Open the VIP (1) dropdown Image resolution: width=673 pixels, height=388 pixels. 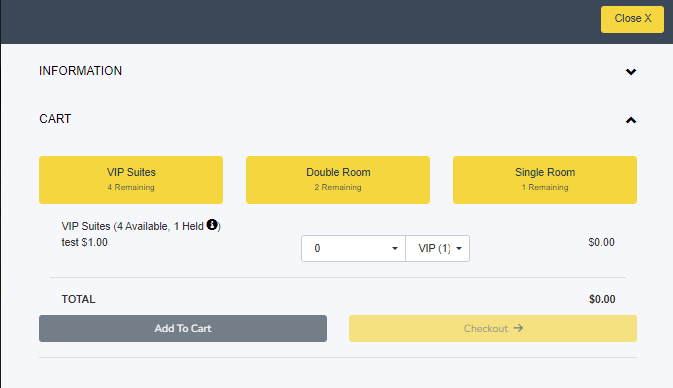(437, 249)
